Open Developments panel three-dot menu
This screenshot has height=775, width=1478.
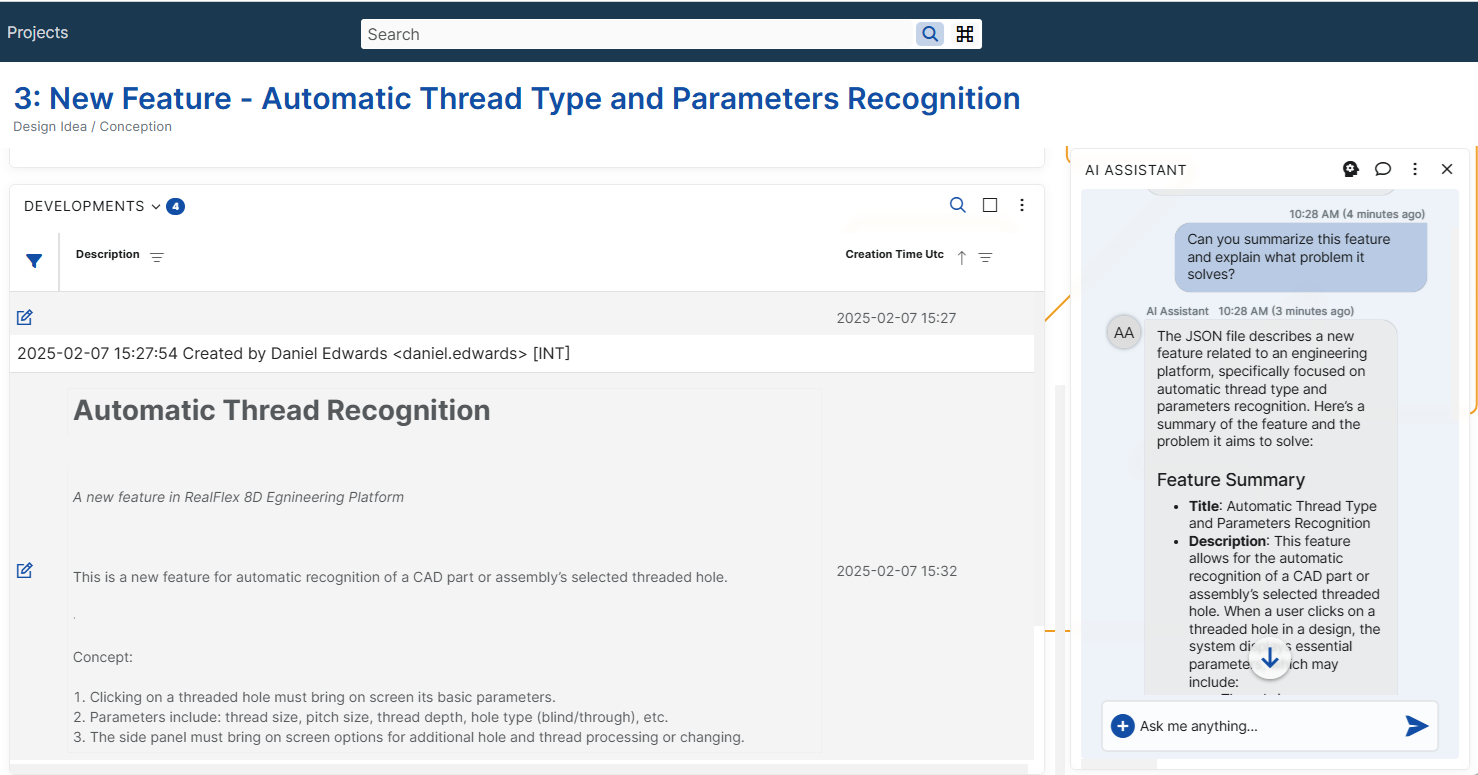(1021, 205)
